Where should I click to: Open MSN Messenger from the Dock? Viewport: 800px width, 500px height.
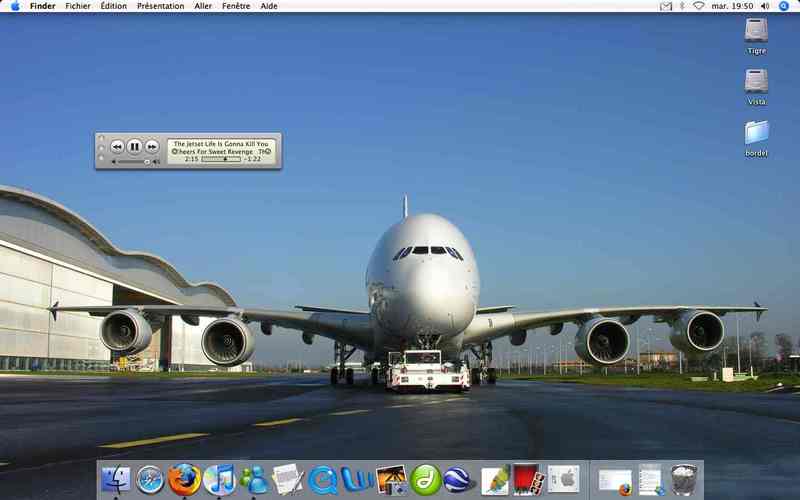tap(254, 480)
